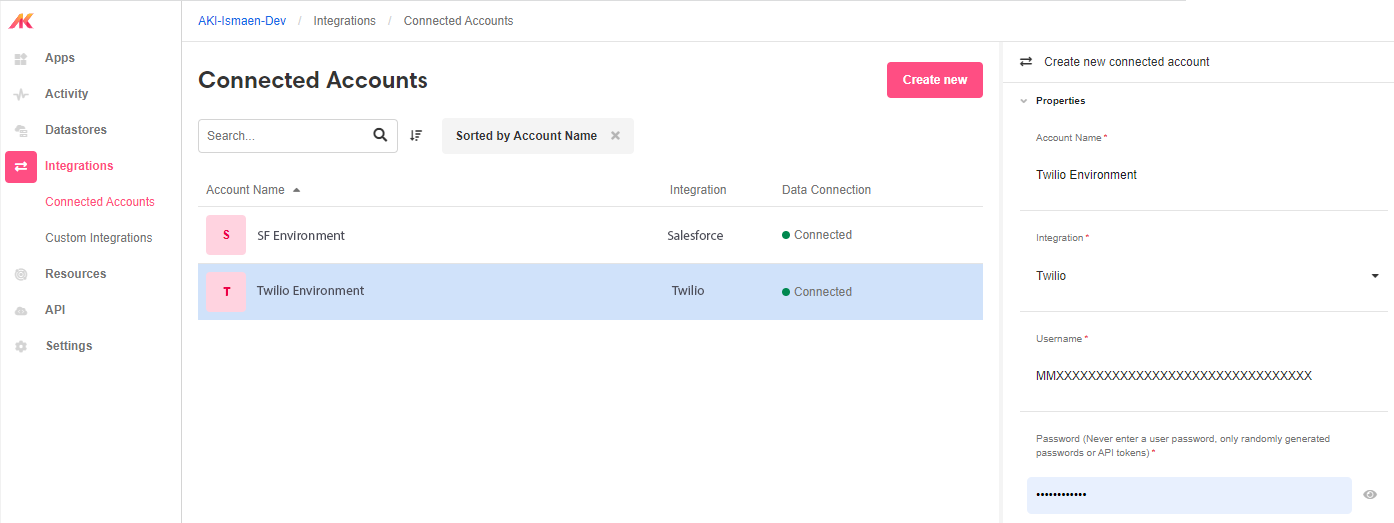
Task: Open the API section
Action: tap(55, 310)
